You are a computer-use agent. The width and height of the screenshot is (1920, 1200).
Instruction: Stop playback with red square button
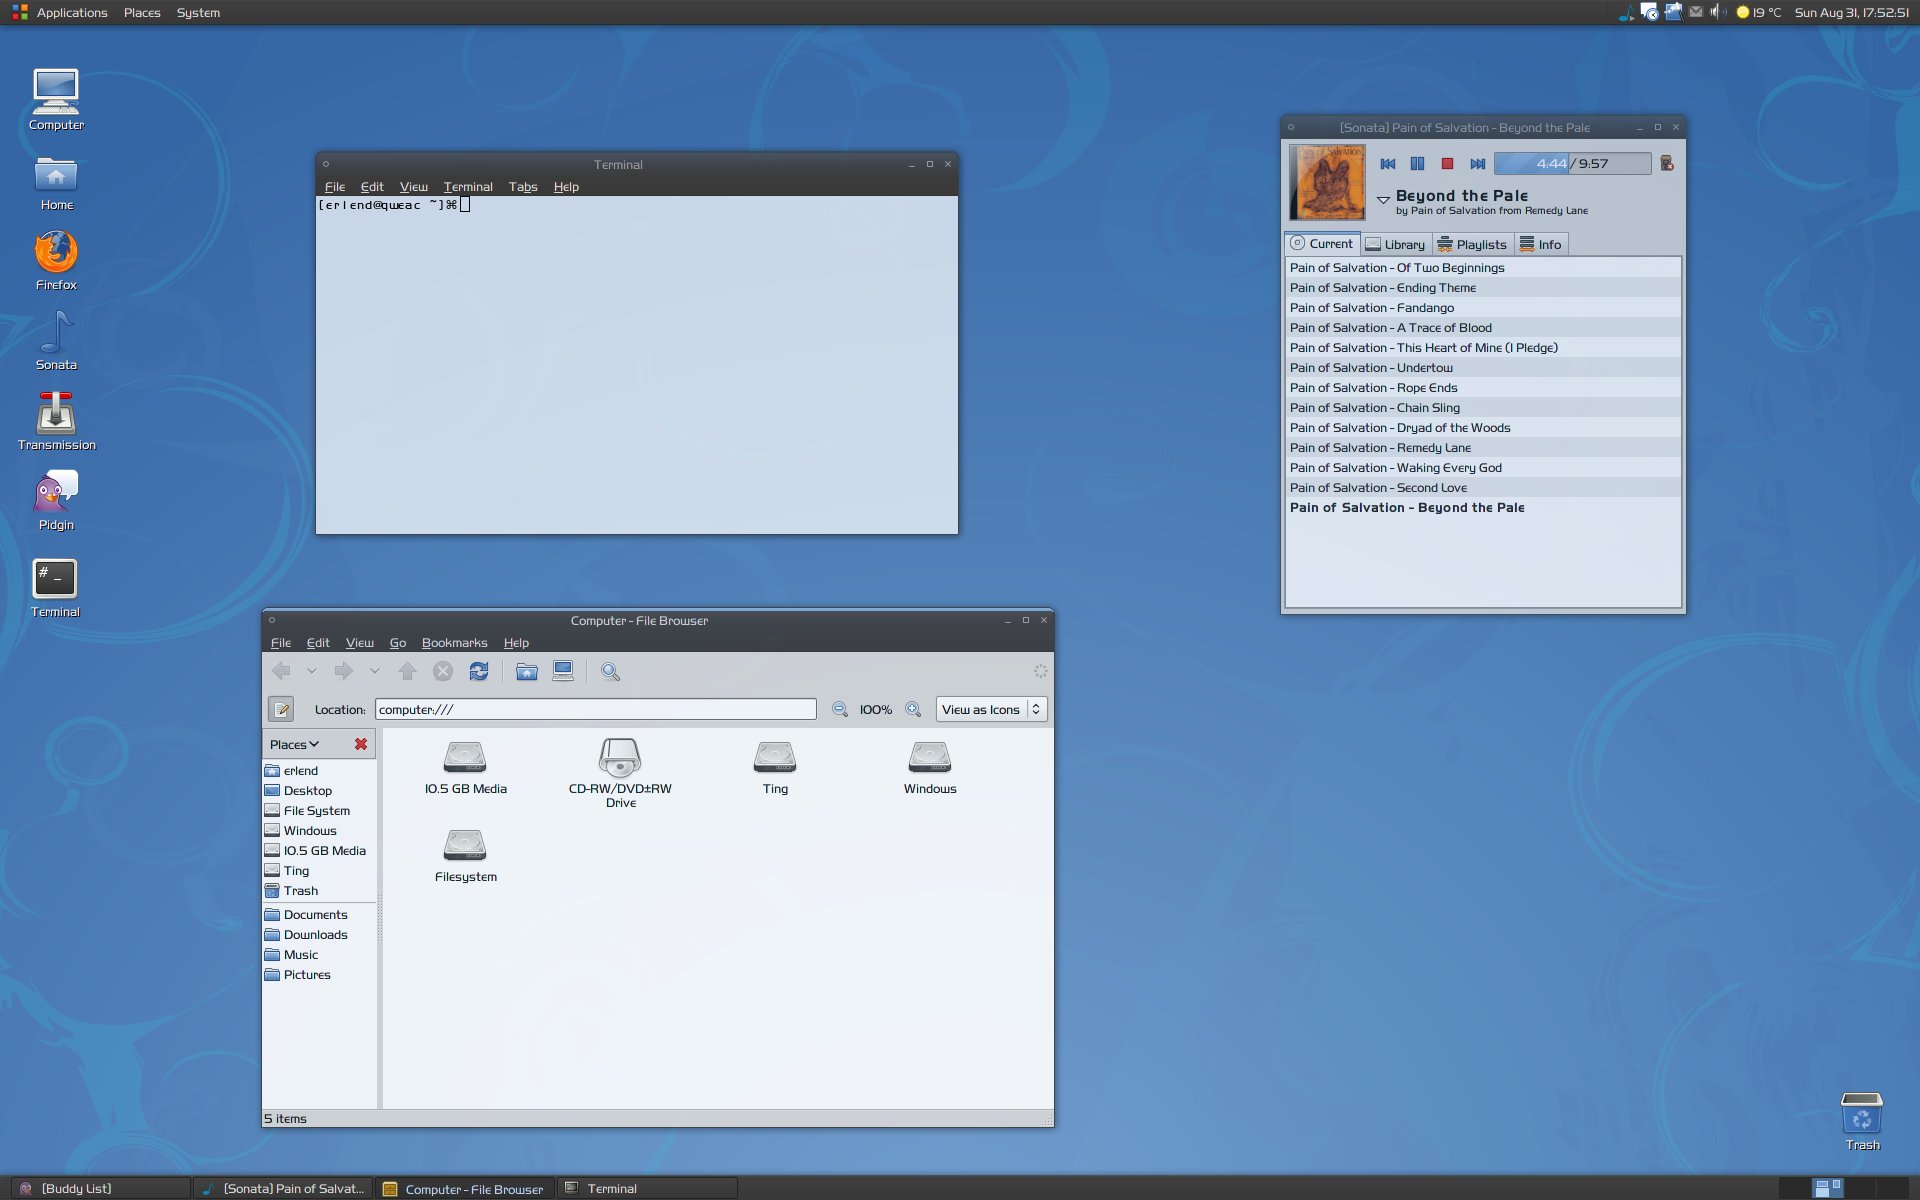point(1447,164)
